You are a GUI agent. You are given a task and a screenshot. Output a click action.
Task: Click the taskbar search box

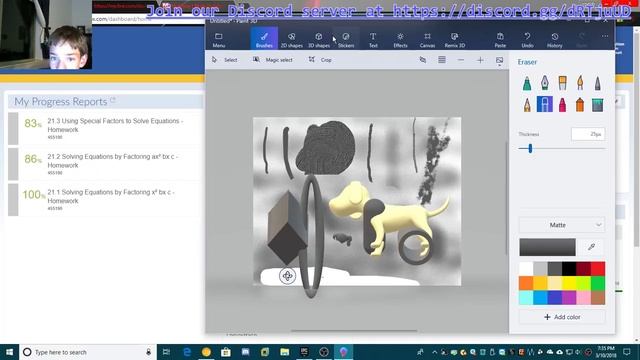pos(88,352)
